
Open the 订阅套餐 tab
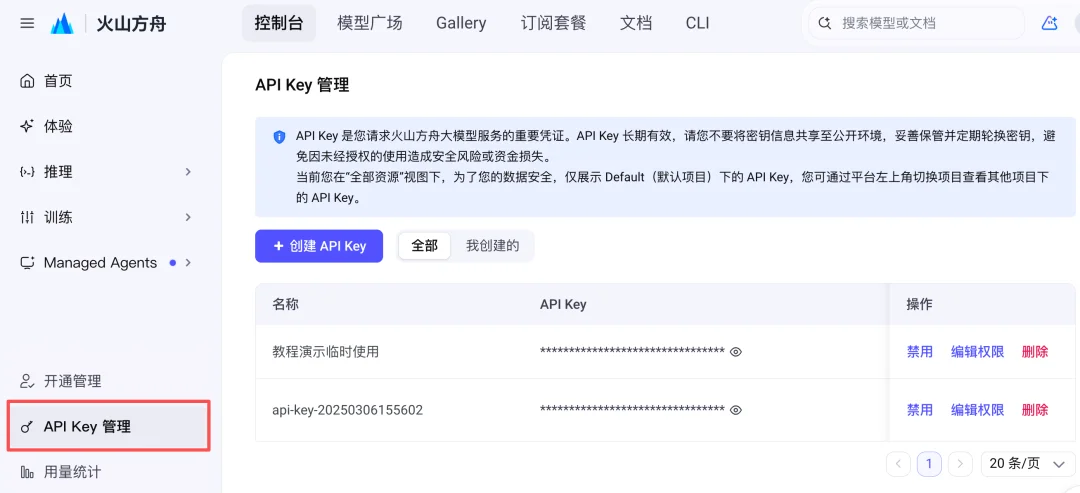(554, 23)
